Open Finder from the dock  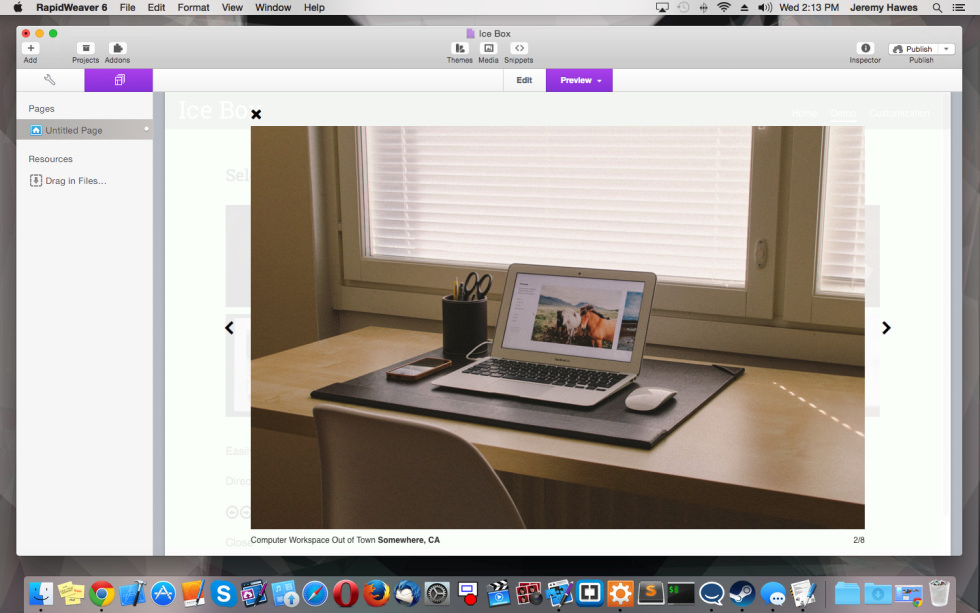coord(41,593)
